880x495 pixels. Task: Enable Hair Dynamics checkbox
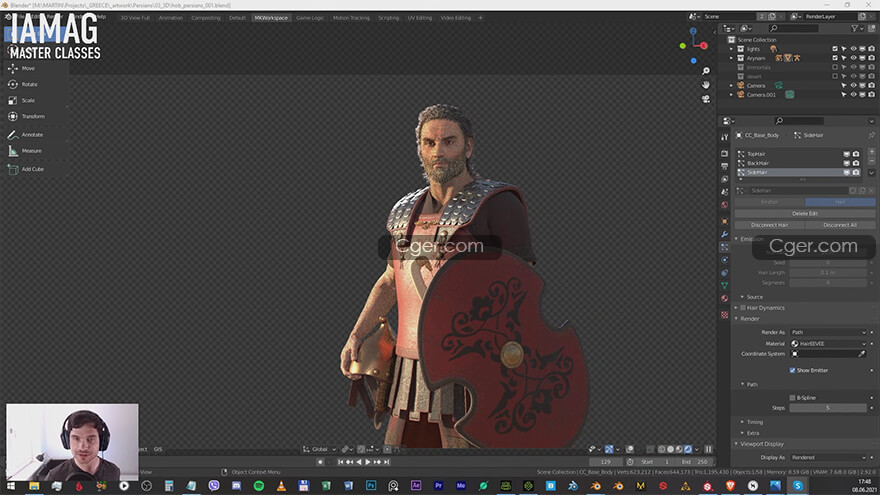coord(743,308)
